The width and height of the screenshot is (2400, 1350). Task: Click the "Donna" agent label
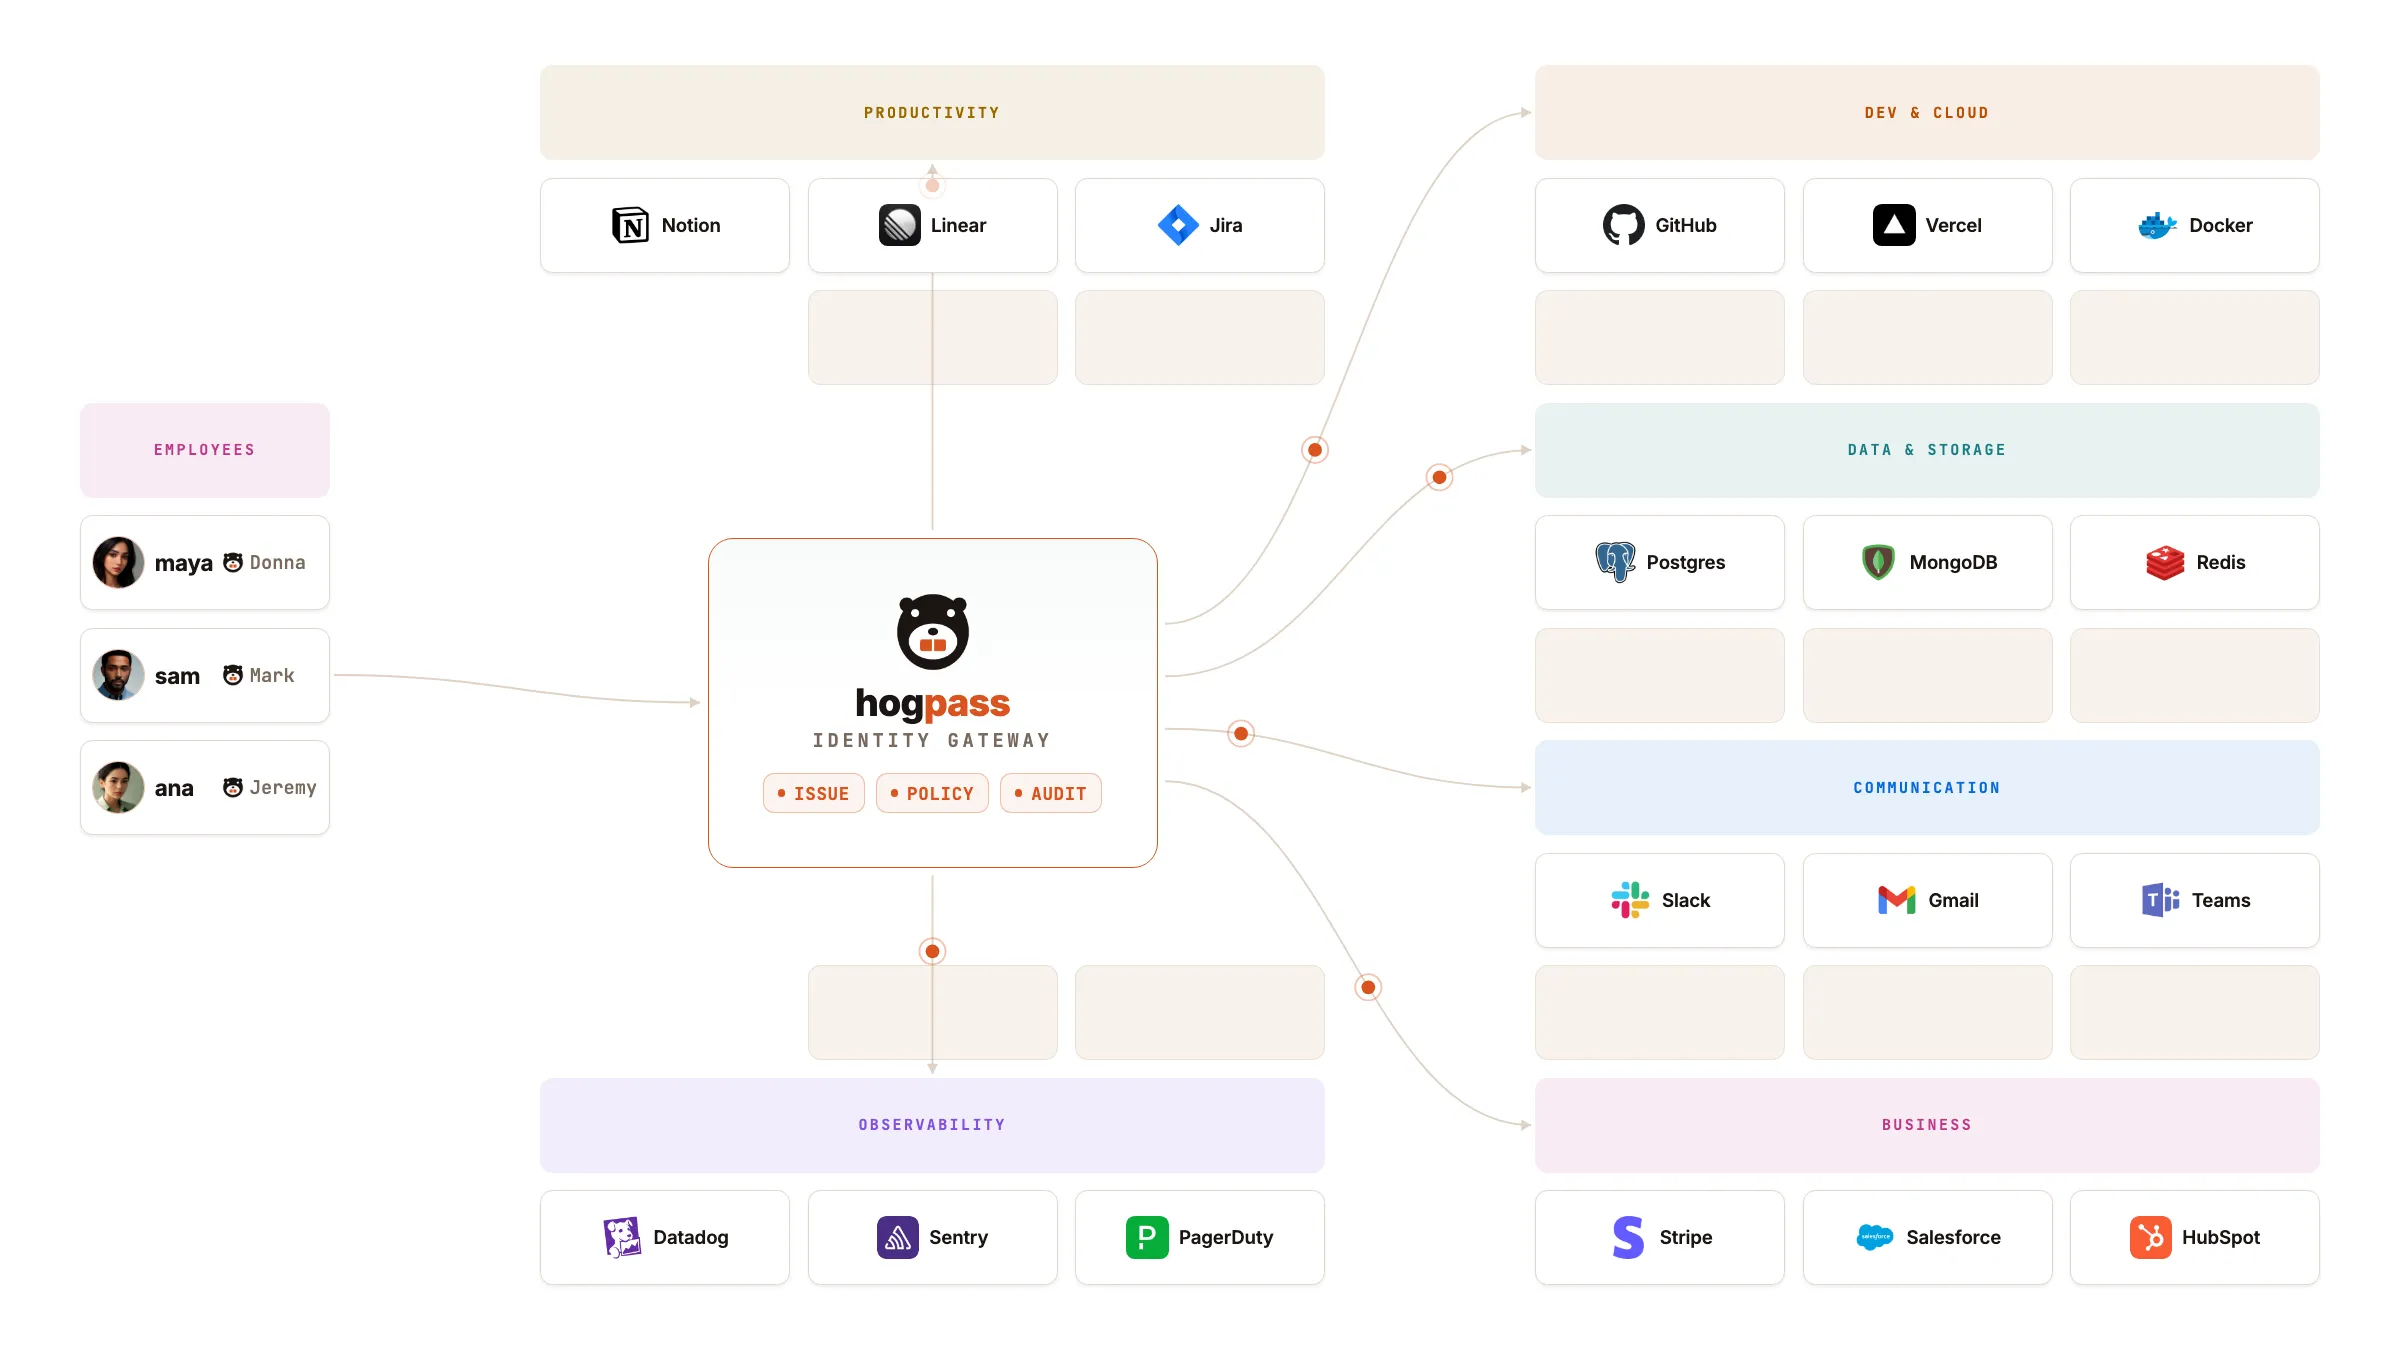click(x=278, y=562)
